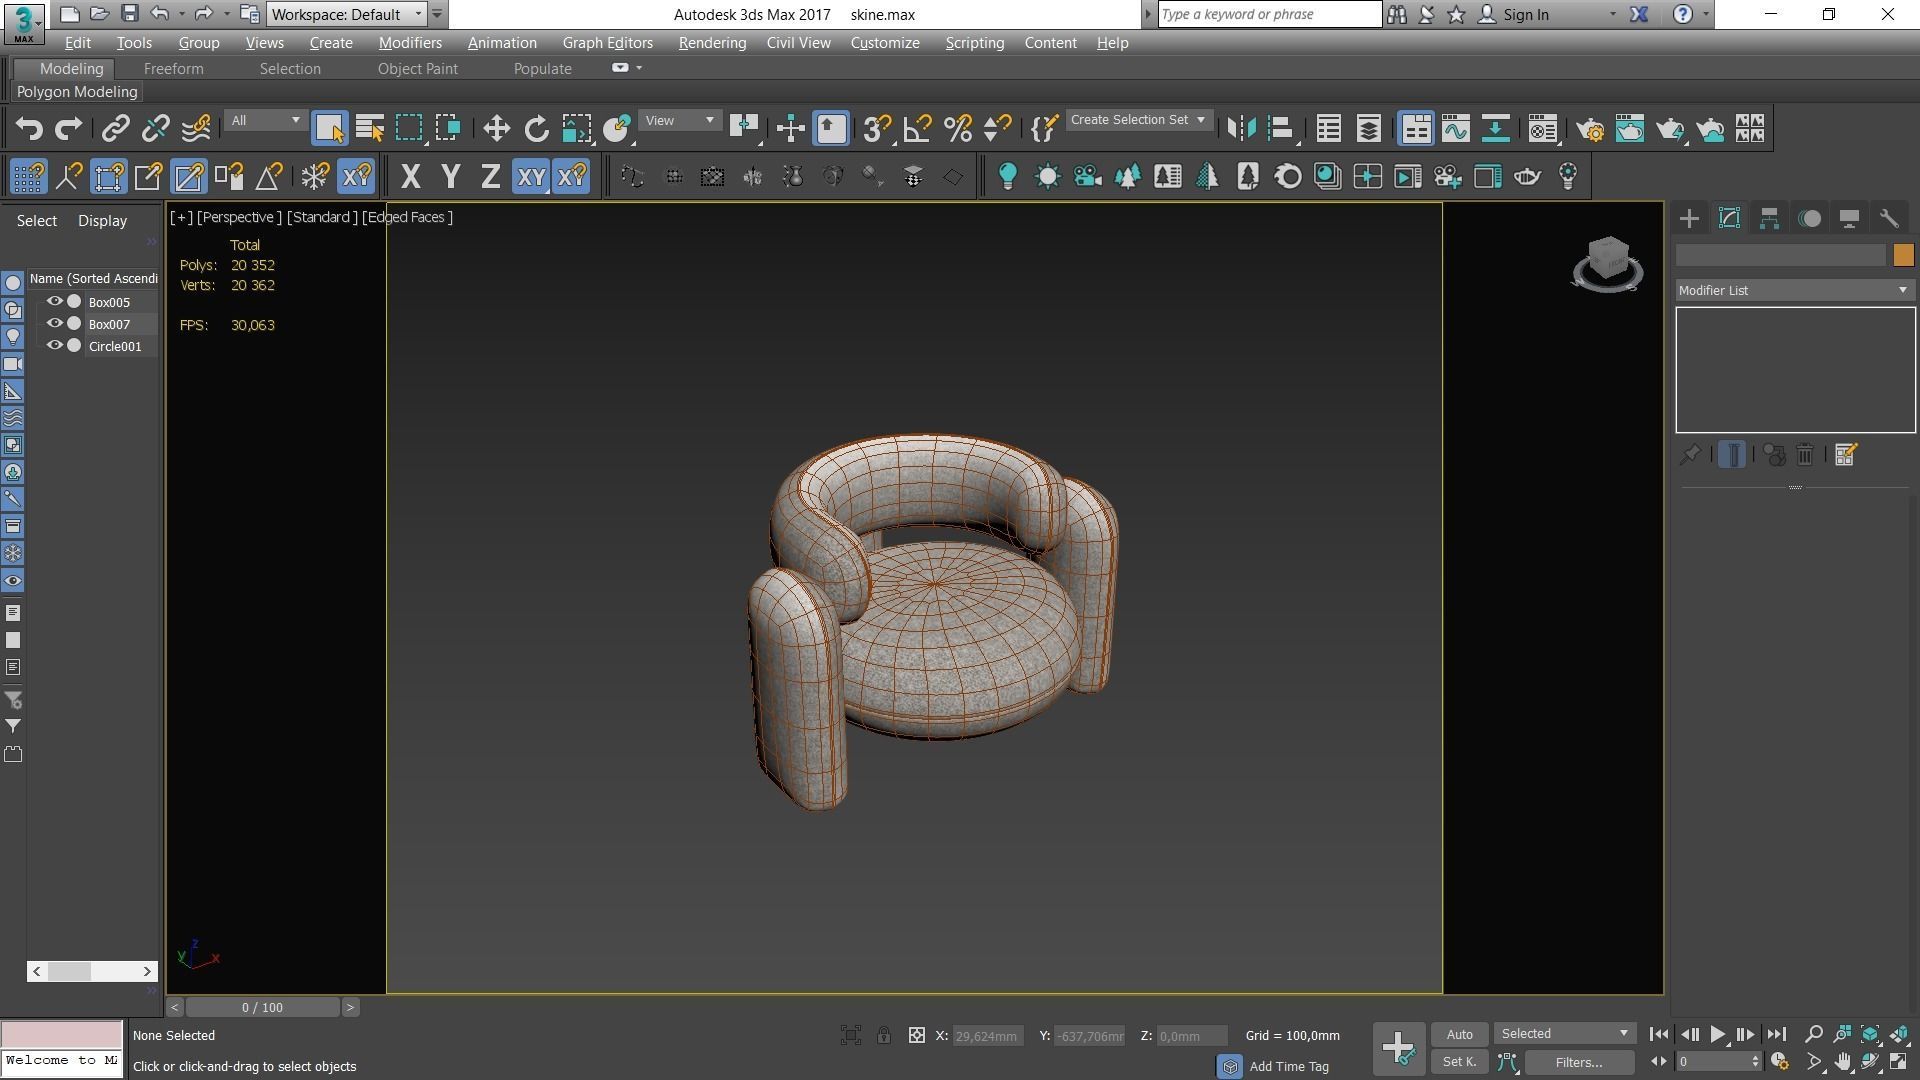
Task: Open the Modify panel tab
Action: pyautogui.click(x=1729, y=219)
